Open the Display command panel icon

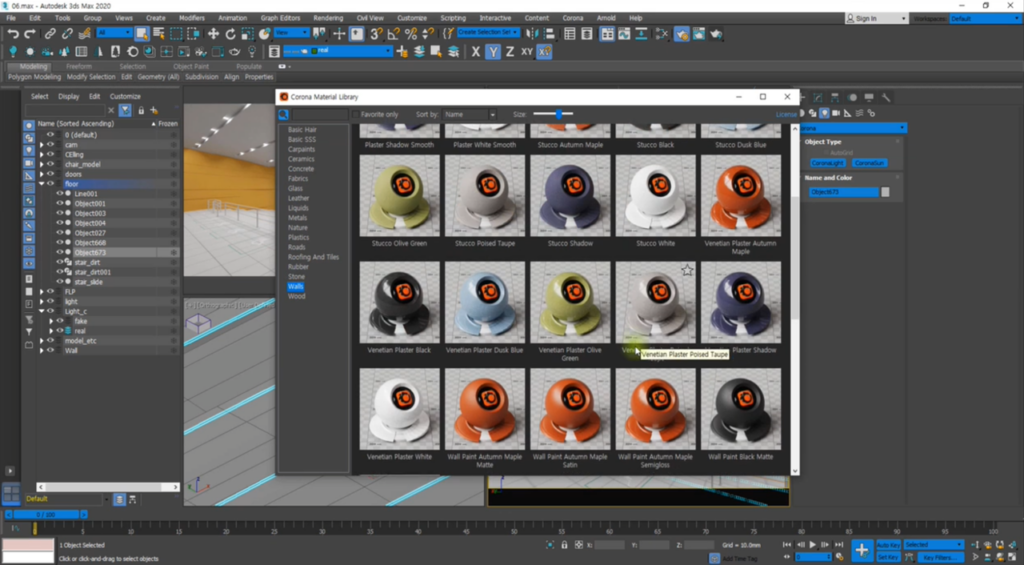(x=869, y=97)
